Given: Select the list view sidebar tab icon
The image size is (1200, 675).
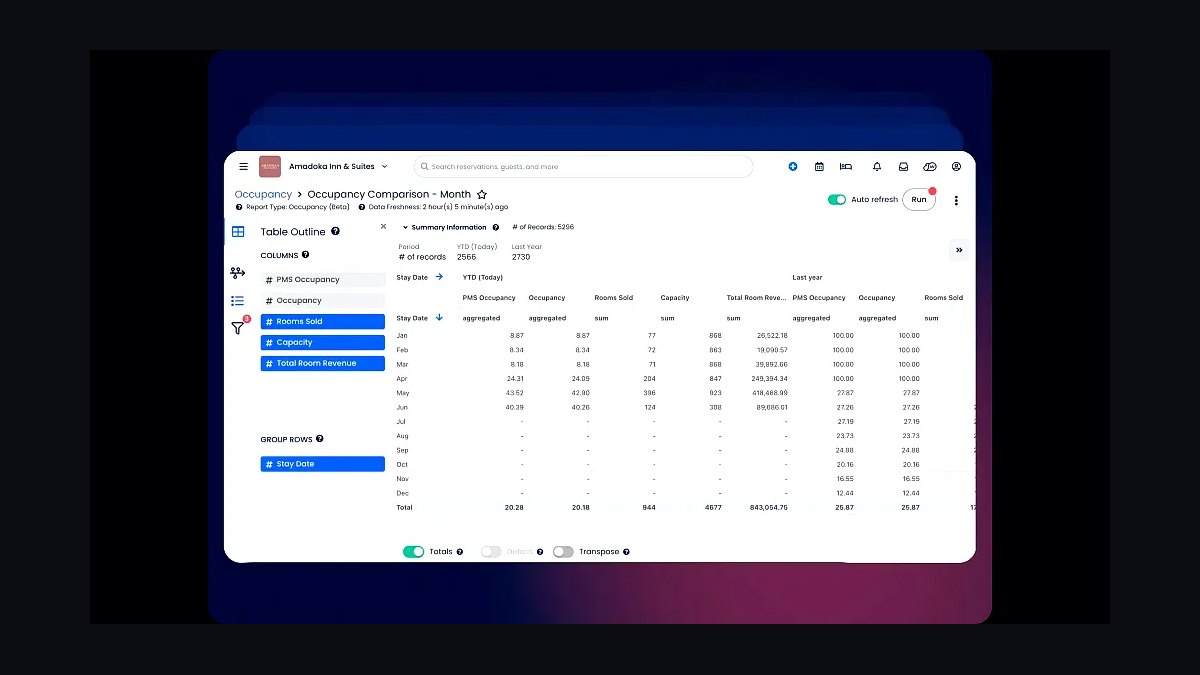Looking at the screenshot, I should coord(237,300).
